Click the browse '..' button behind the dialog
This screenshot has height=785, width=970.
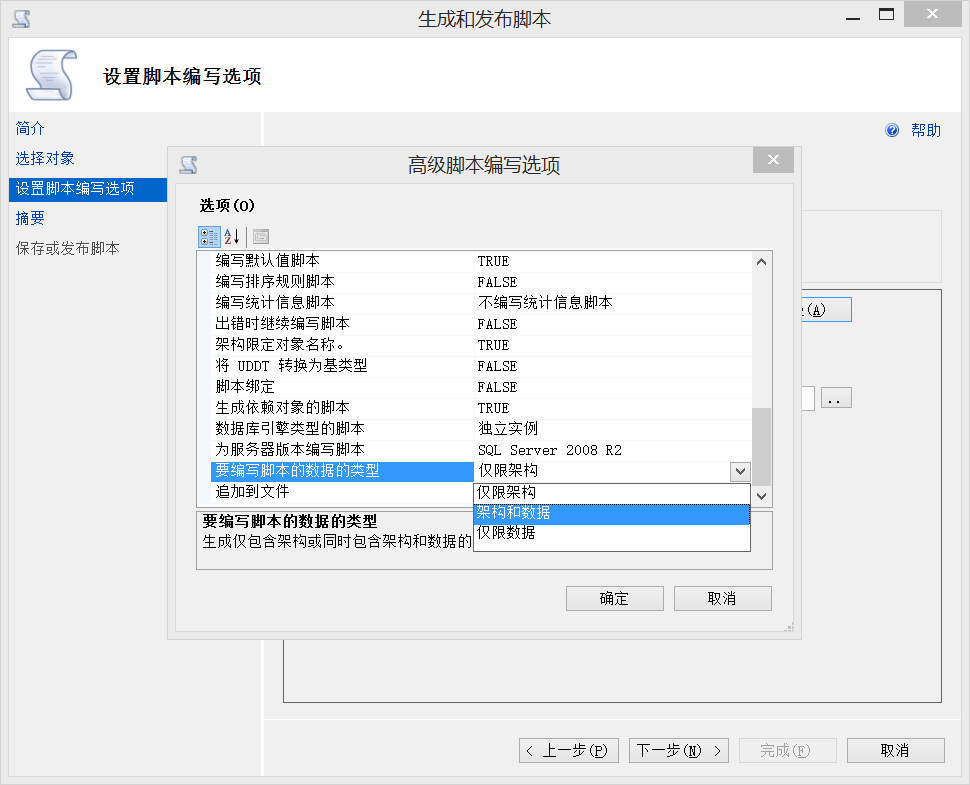(x=836, y=398)
